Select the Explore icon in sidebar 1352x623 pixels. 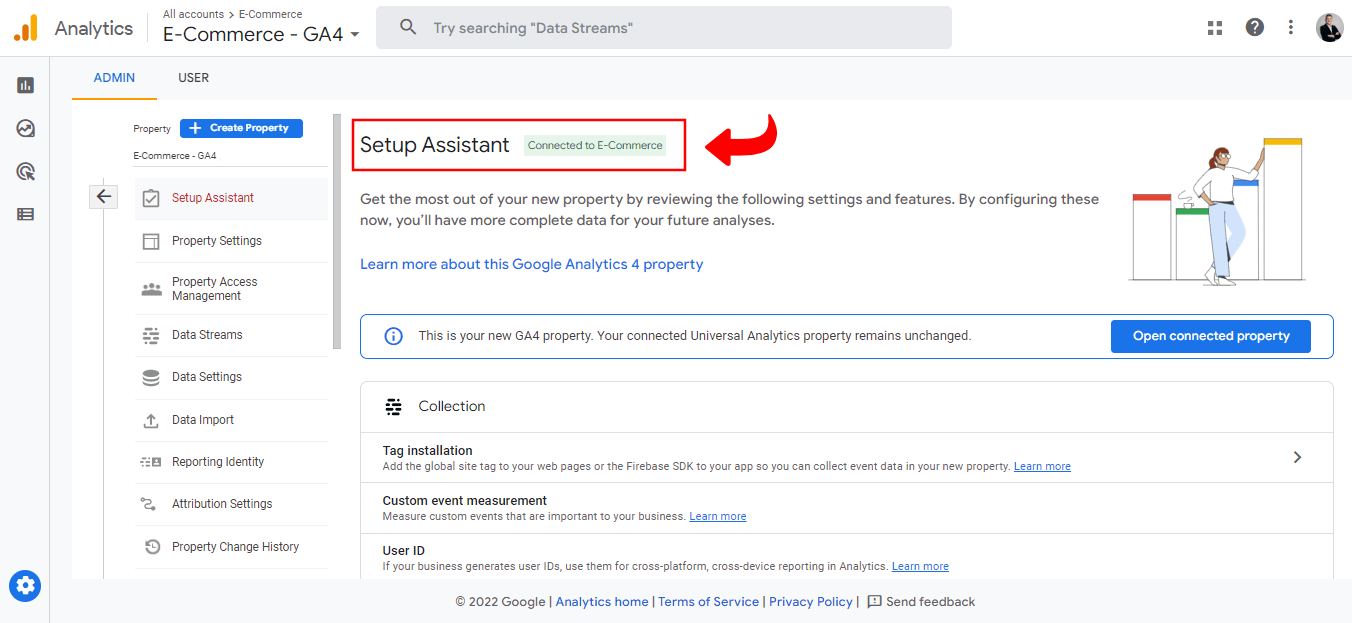tap(25, 128)
